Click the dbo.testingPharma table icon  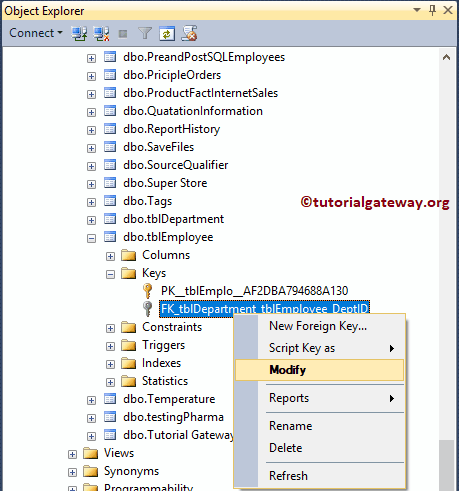pyautogui.click(x=110, y=417)
